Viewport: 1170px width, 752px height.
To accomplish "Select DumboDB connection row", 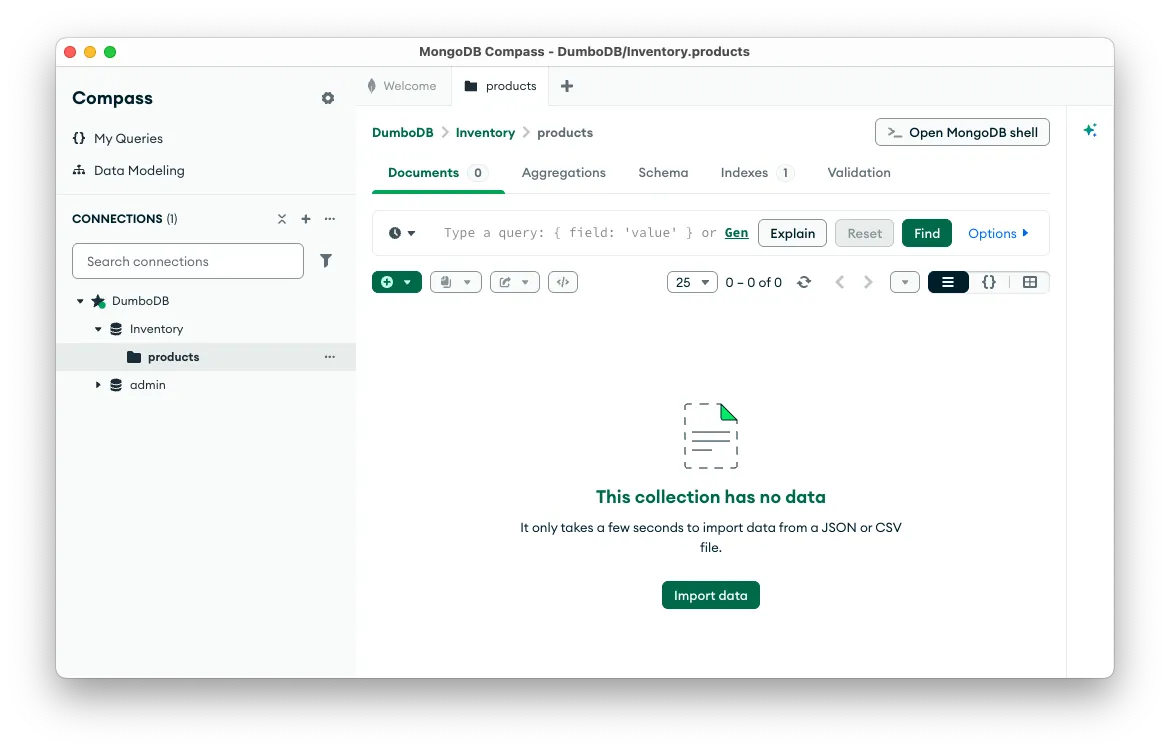I will [x=206, y=301].
